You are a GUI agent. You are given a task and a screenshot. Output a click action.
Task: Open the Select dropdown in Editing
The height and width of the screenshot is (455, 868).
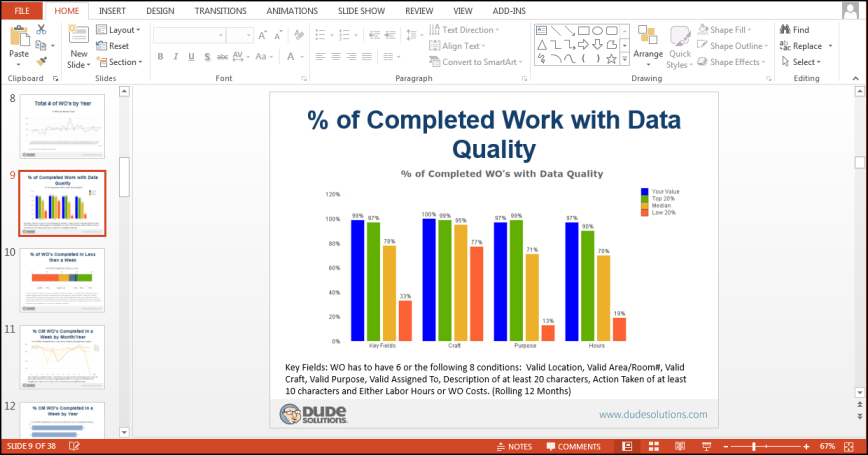tap(802, 62)
